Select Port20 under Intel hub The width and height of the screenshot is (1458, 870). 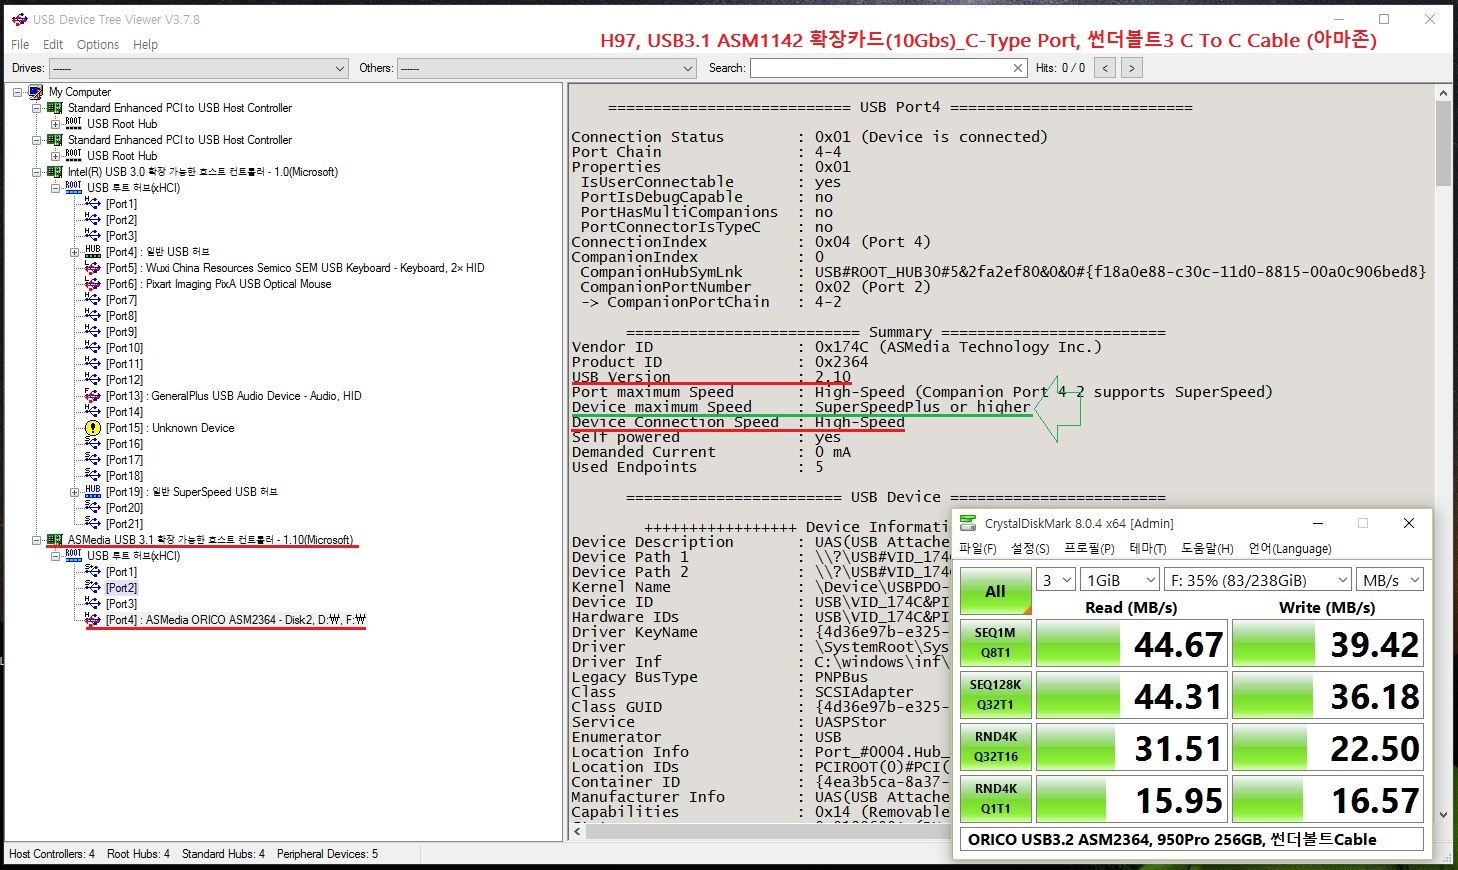pos(124,508)
